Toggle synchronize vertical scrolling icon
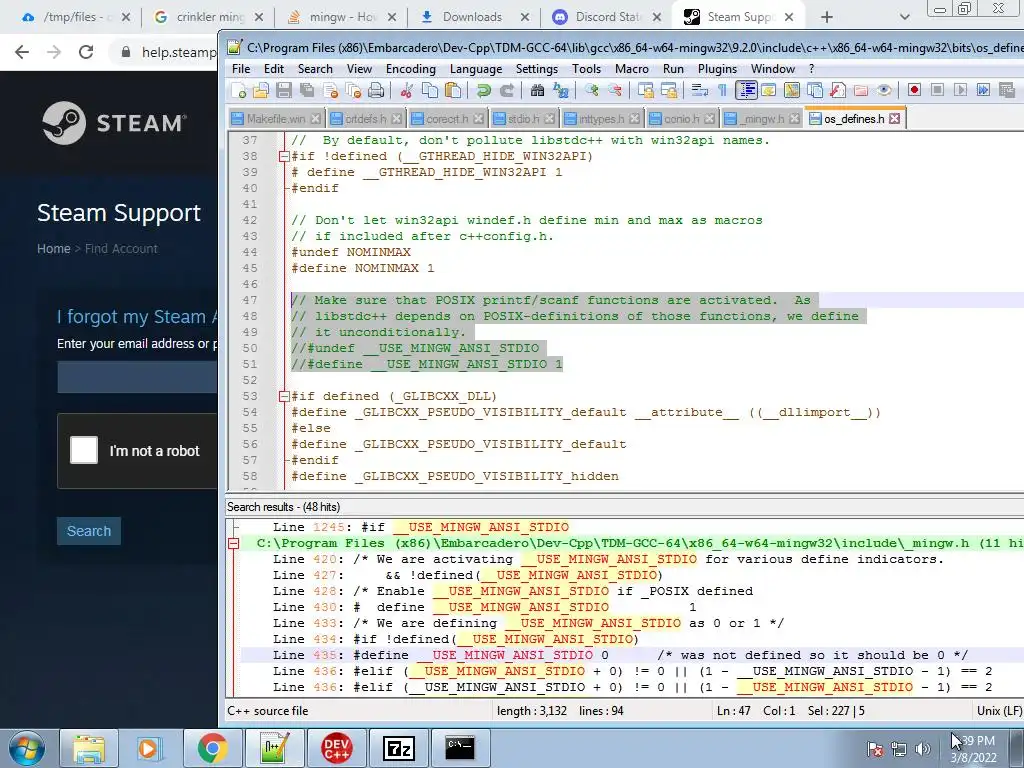Screen dimensions: 1024x768 tap(645, 90)
